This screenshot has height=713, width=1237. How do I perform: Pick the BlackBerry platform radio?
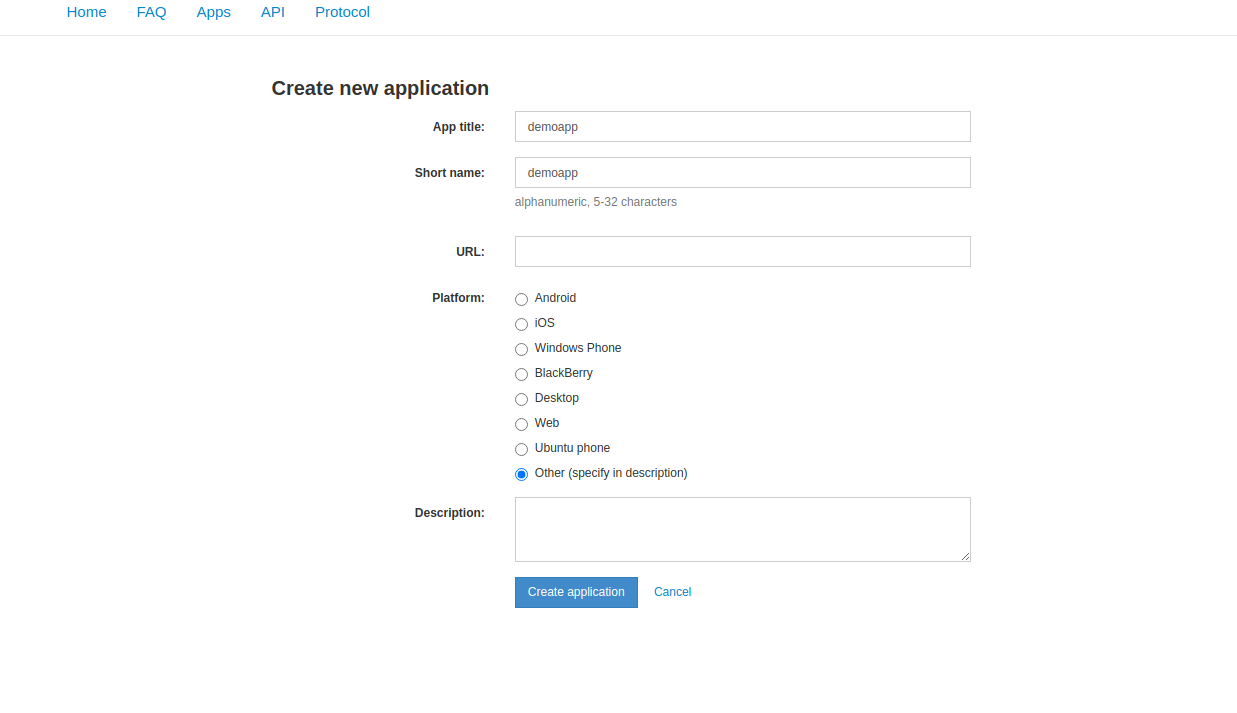(521, 374)
